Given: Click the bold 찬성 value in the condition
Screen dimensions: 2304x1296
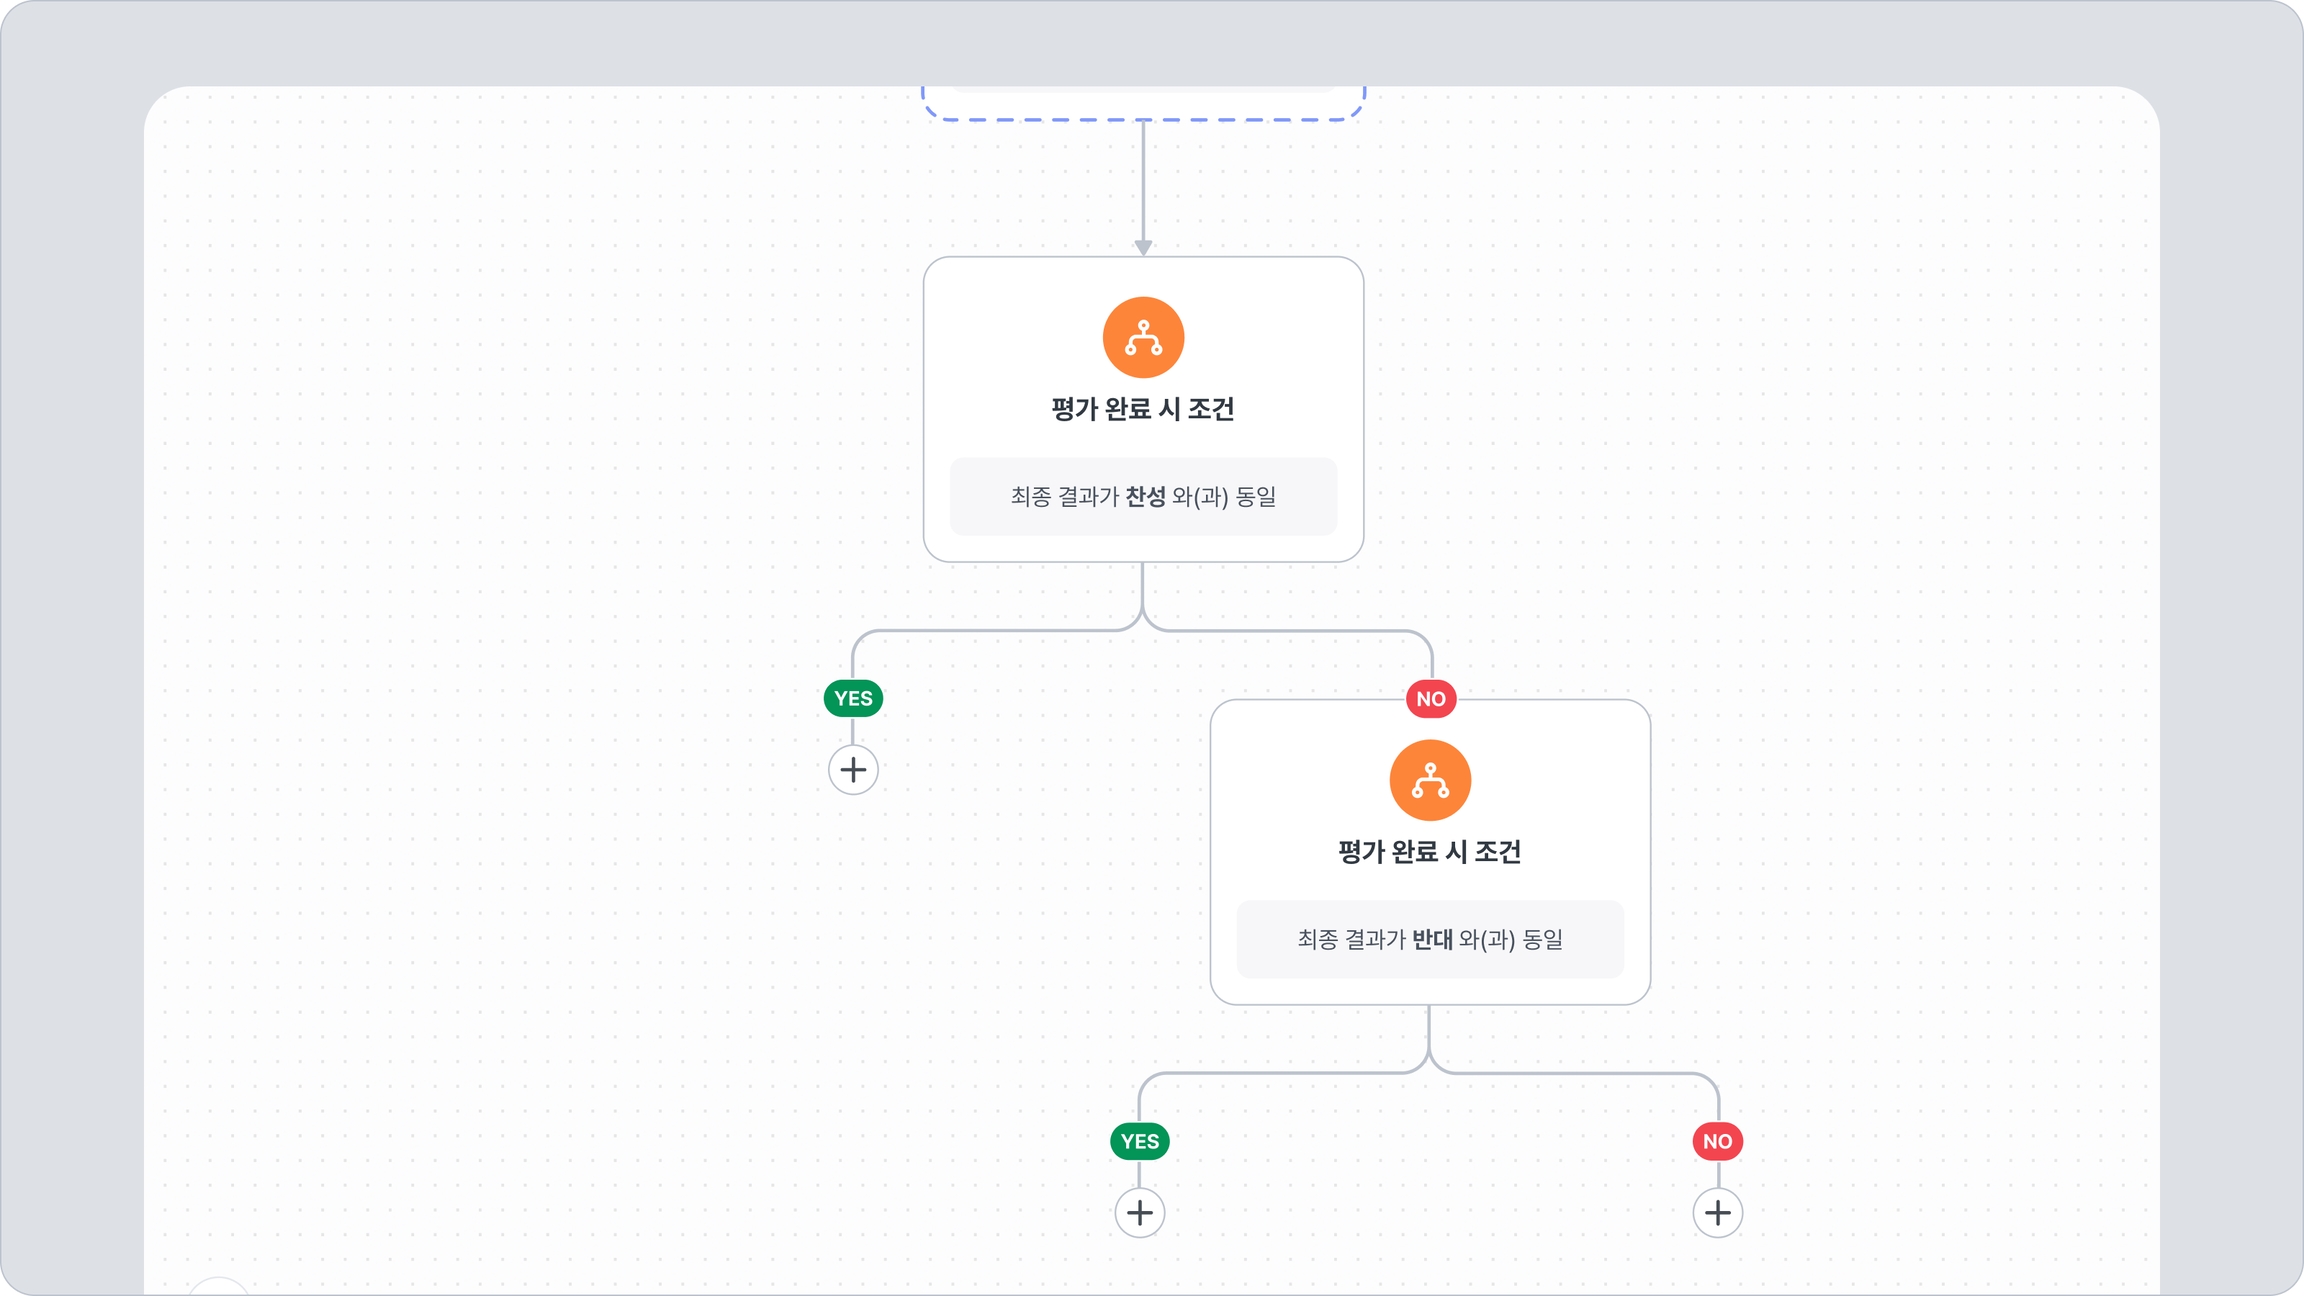Looking at the screenshot, I should [x=1145, y=497].
